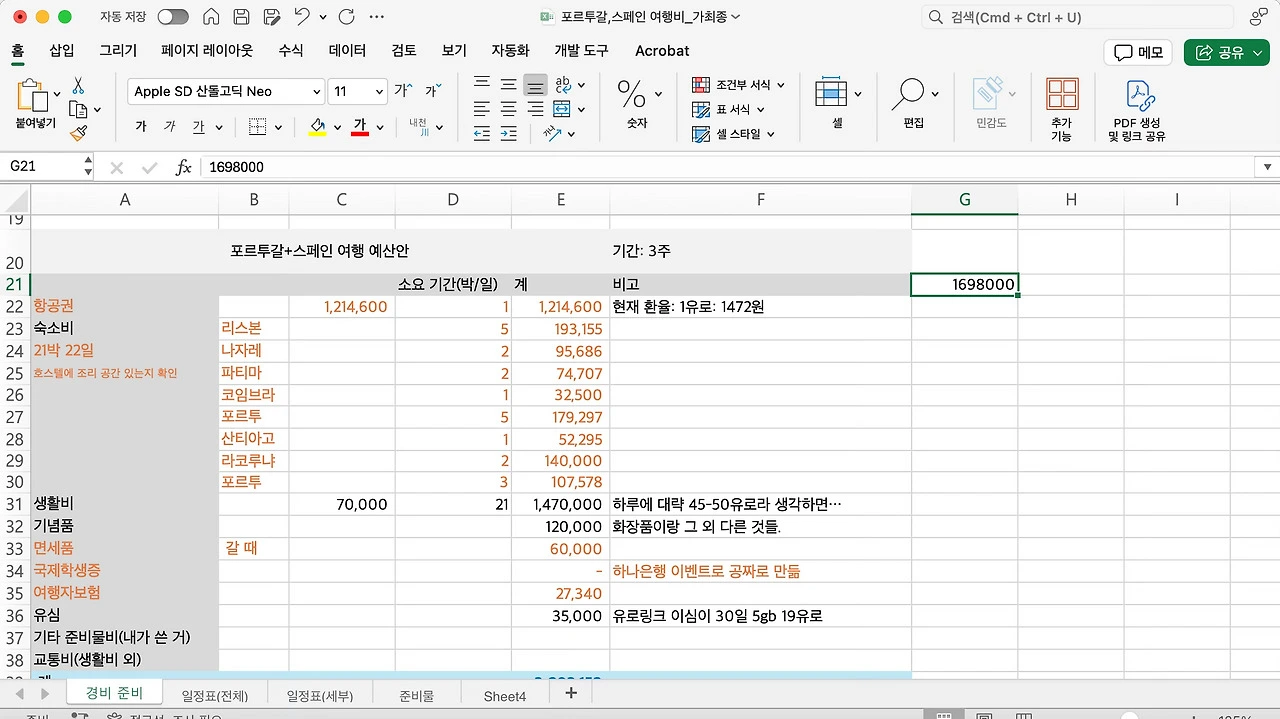Screen dimensions: 1280x719
Task: Click the wrap text icon
Action: point(563,84)
